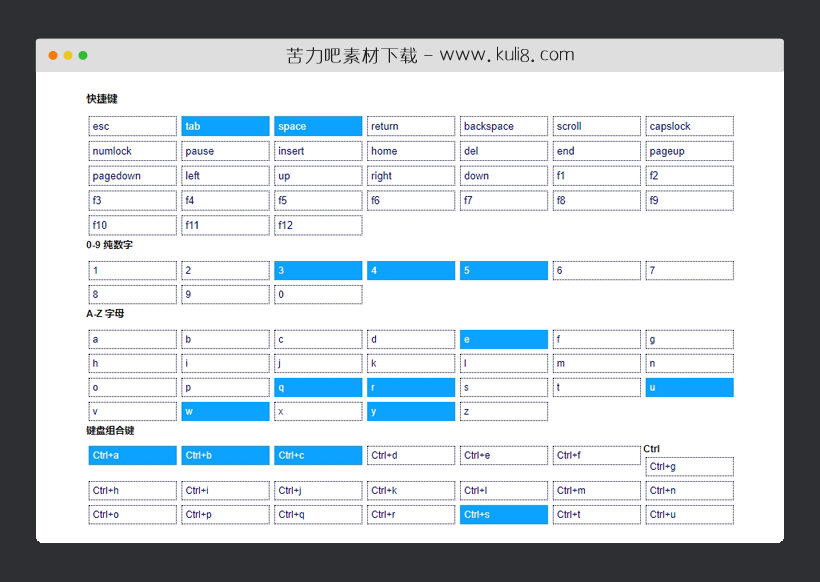Click the "esc" key box
The image size is (820, 582).
point(132,126)
